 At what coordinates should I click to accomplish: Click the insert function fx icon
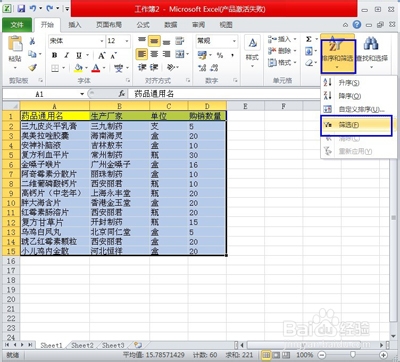coord(122,94)
